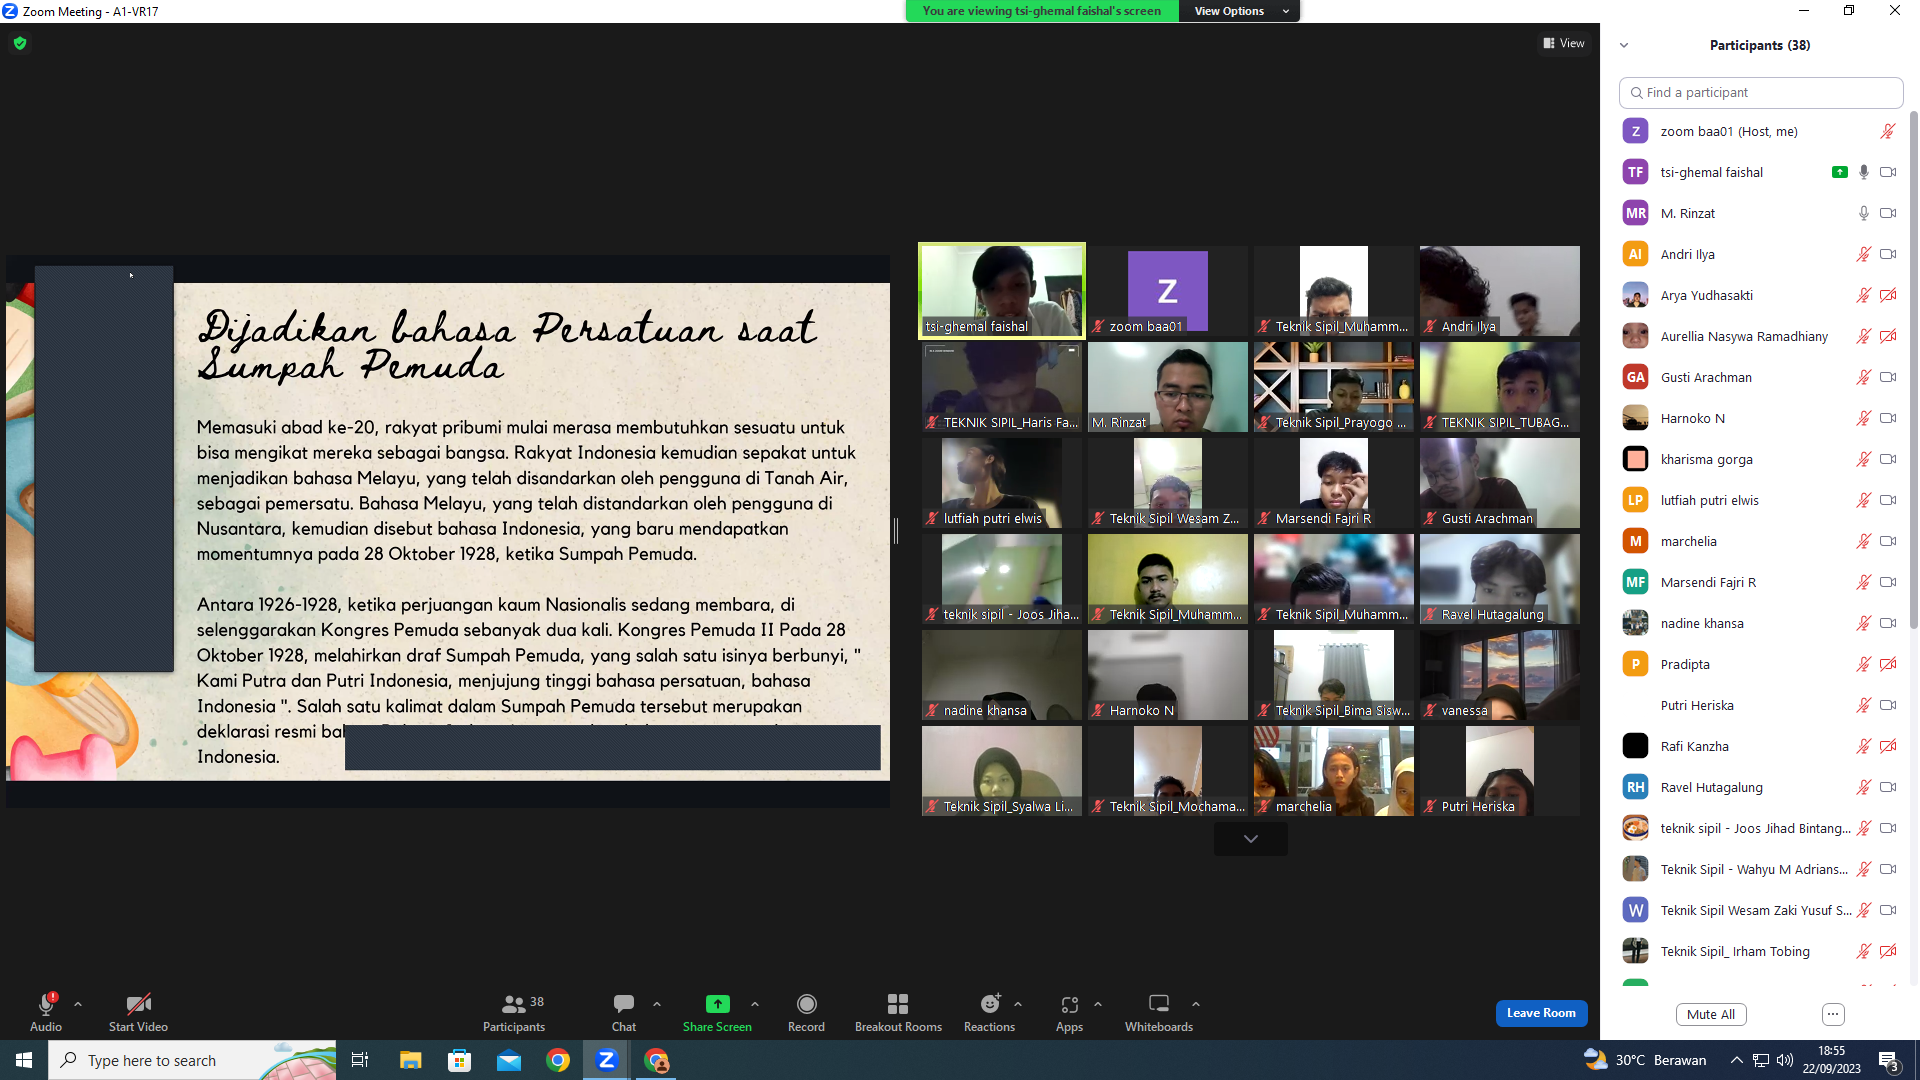Click the participants list scrollbar

click(1914, 370)
